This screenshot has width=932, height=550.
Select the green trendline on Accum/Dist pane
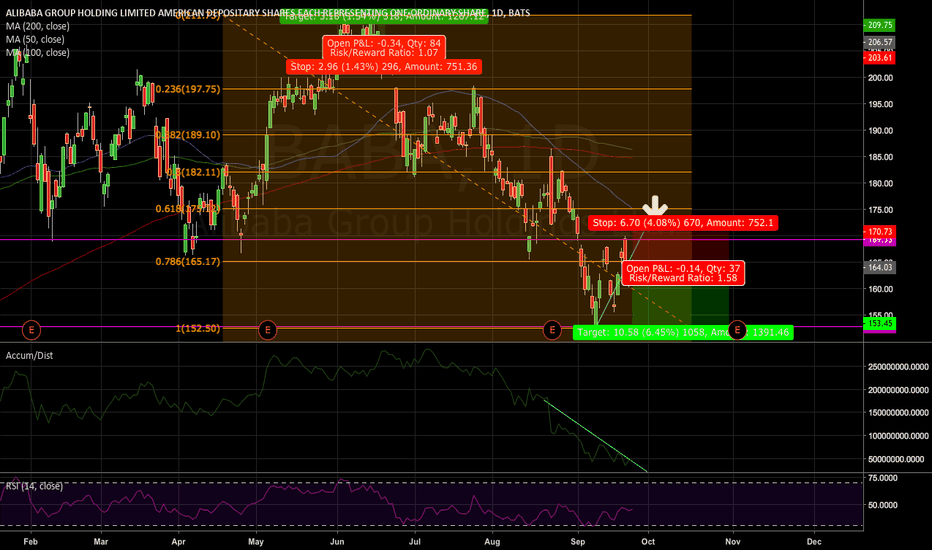tap(596, 437)
